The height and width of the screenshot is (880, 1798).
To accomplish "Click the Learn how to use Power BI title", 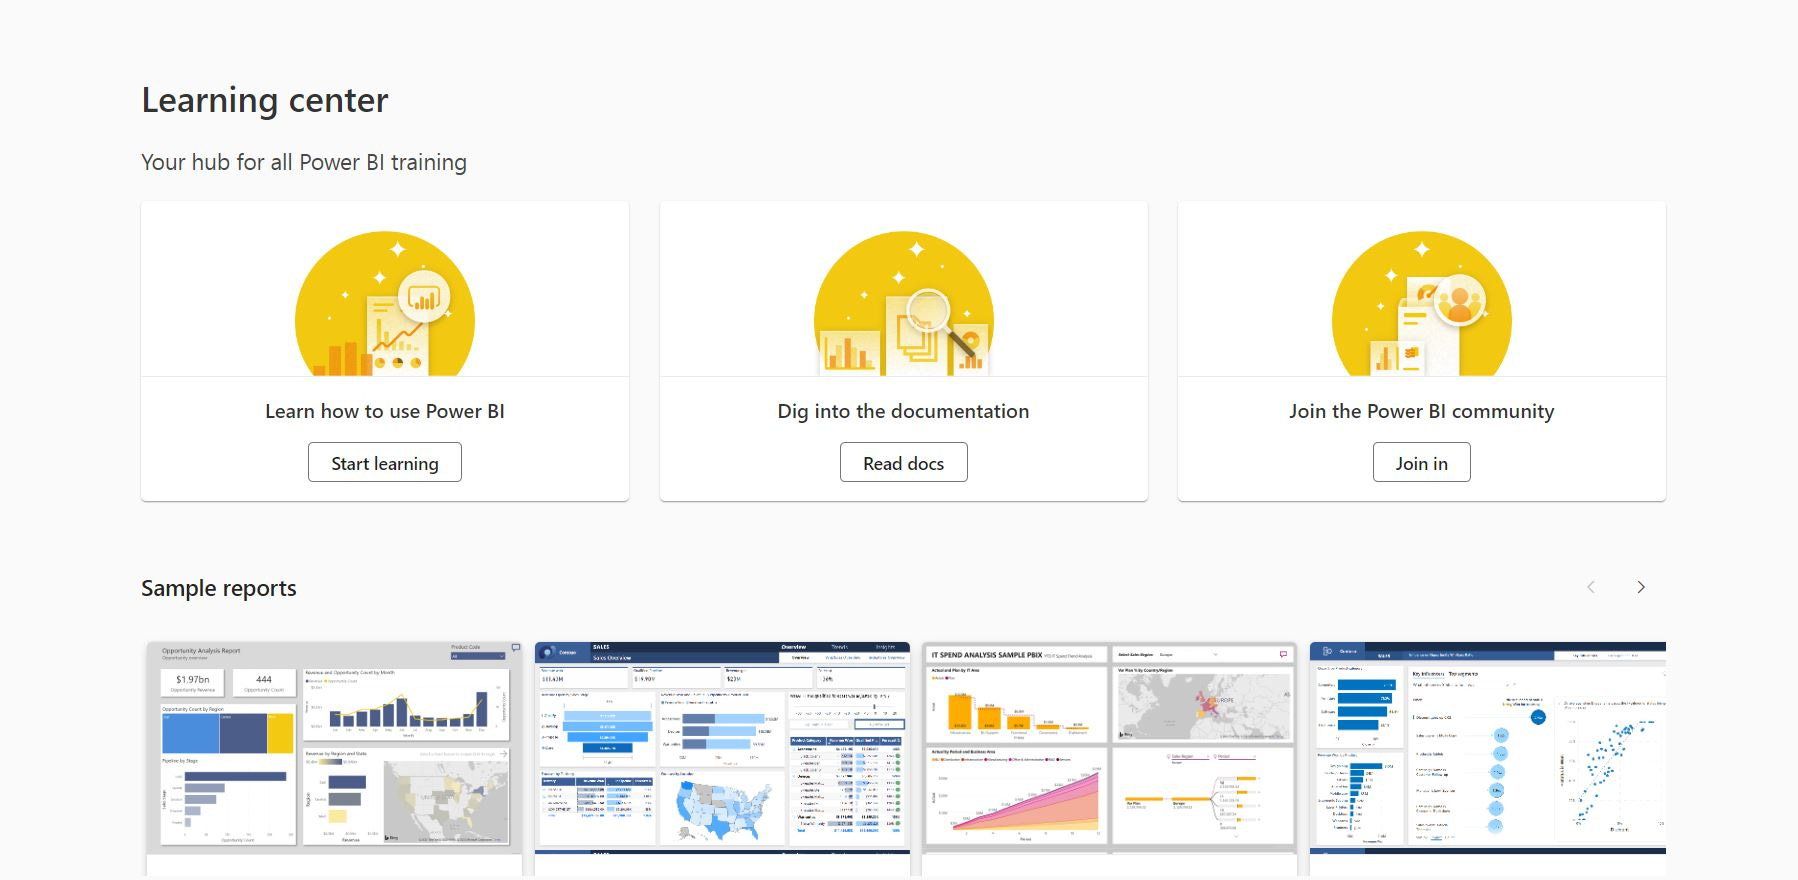I will 385,411.
